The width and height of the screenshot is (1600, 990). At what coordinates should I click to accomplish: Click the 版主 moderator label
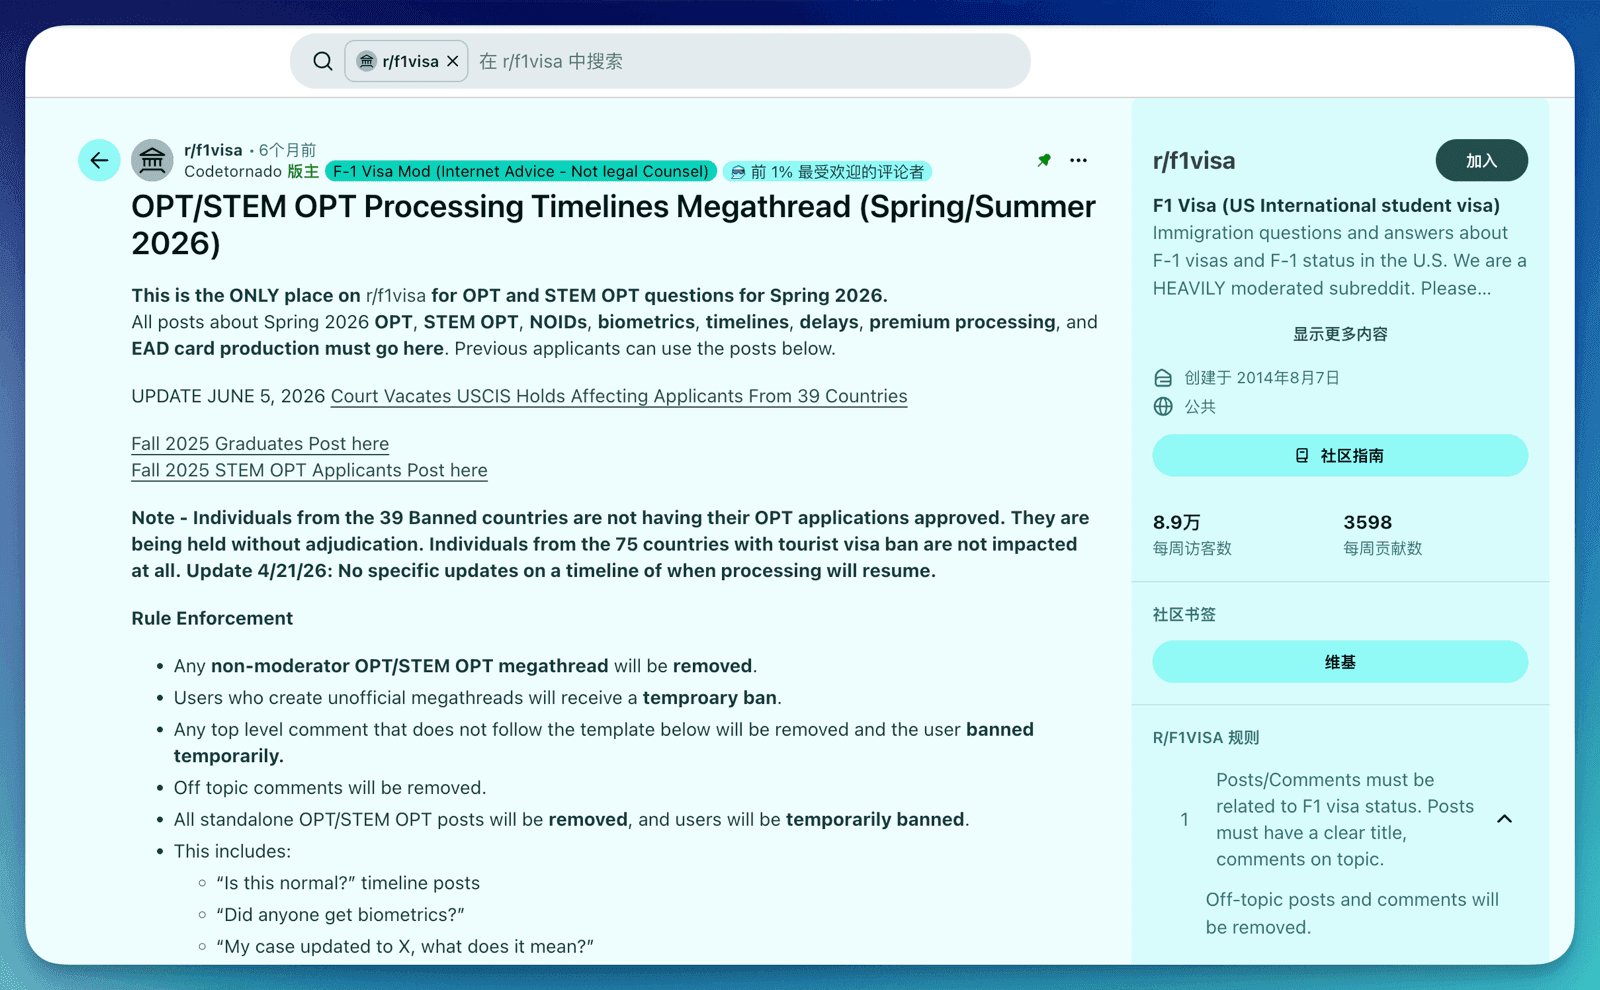click(x=303, y=171)
